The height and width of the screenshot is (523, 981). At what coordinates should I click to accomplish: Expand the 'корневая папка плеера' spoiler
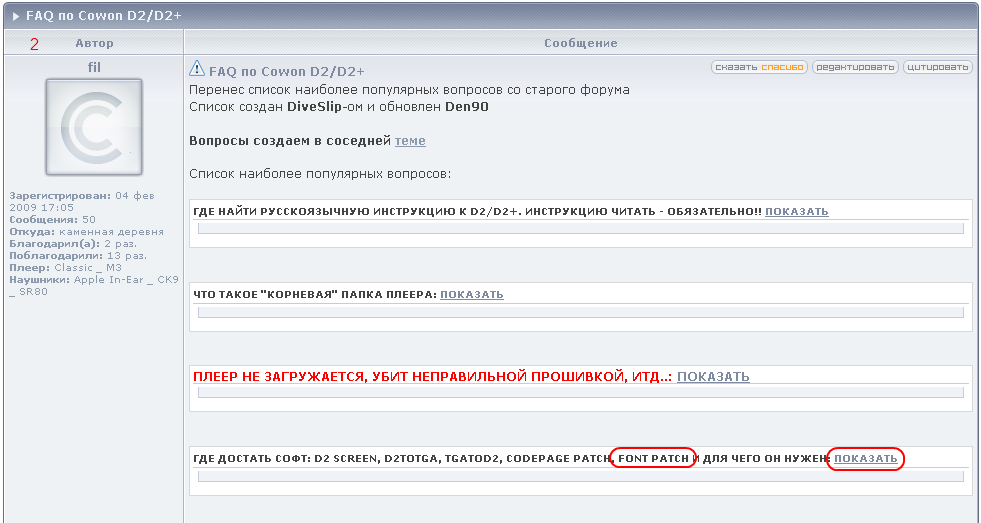pyautogui.click(x=472, y=294)
